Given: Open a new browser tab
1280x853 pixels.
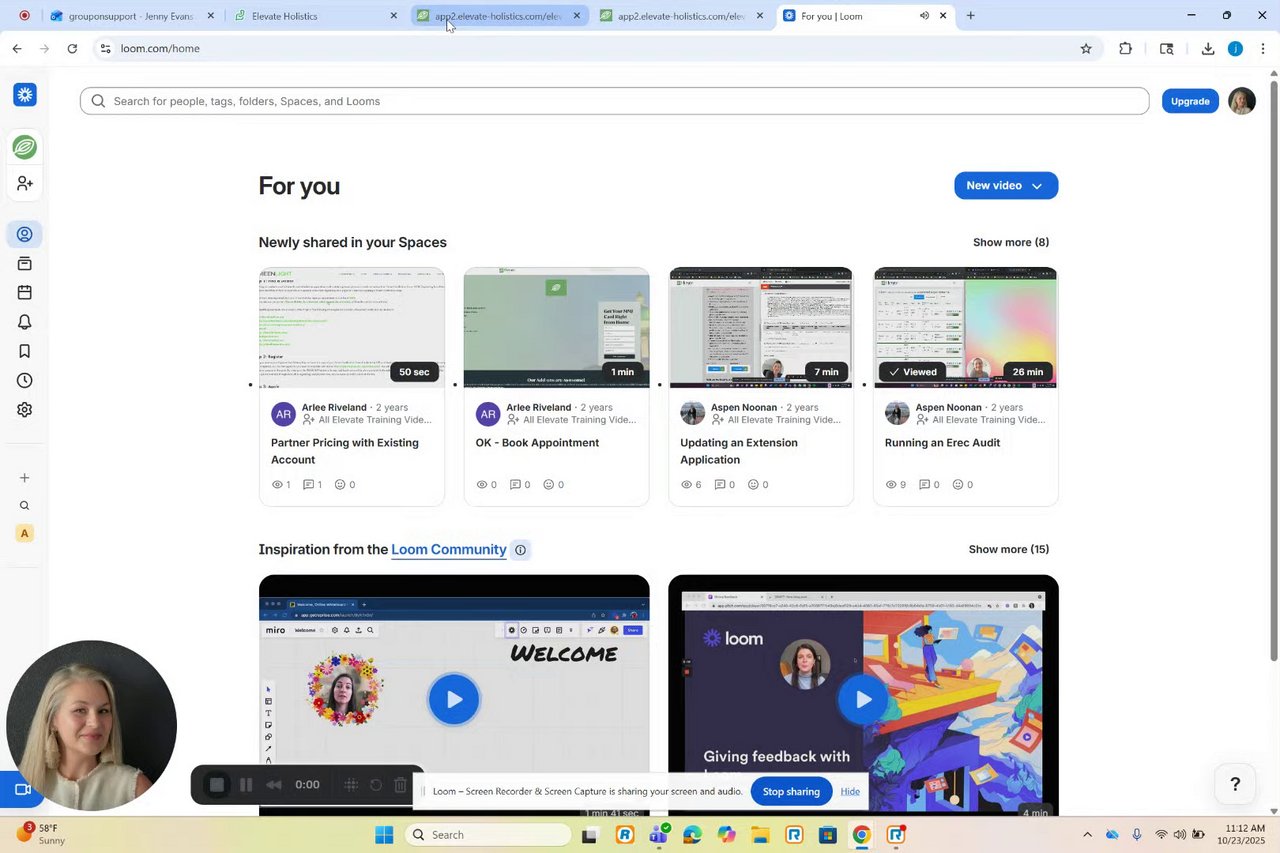Looking at the screenshot, I should [971, 16].
